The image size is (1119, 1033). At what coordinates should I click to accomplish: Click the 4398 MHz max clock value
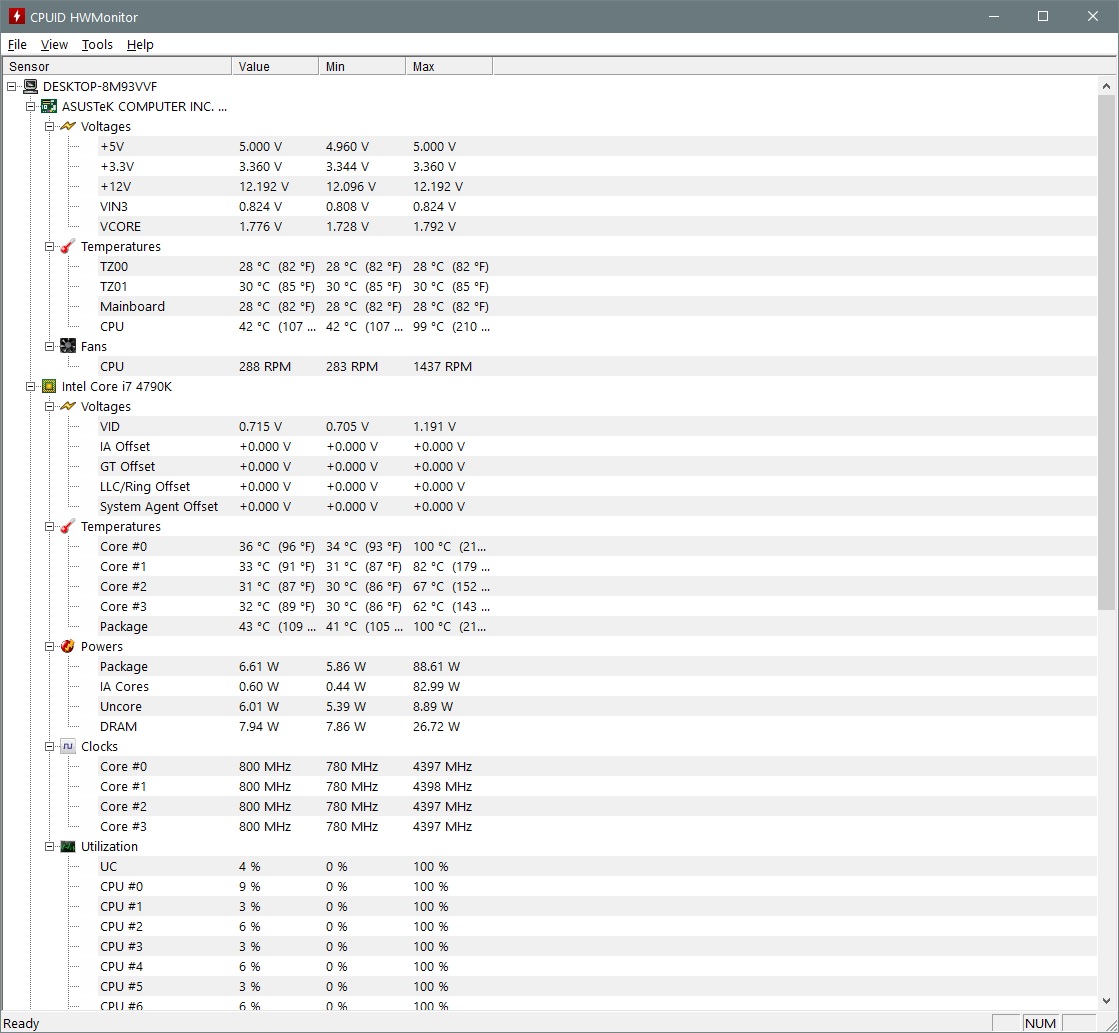(x=442, y=786)
